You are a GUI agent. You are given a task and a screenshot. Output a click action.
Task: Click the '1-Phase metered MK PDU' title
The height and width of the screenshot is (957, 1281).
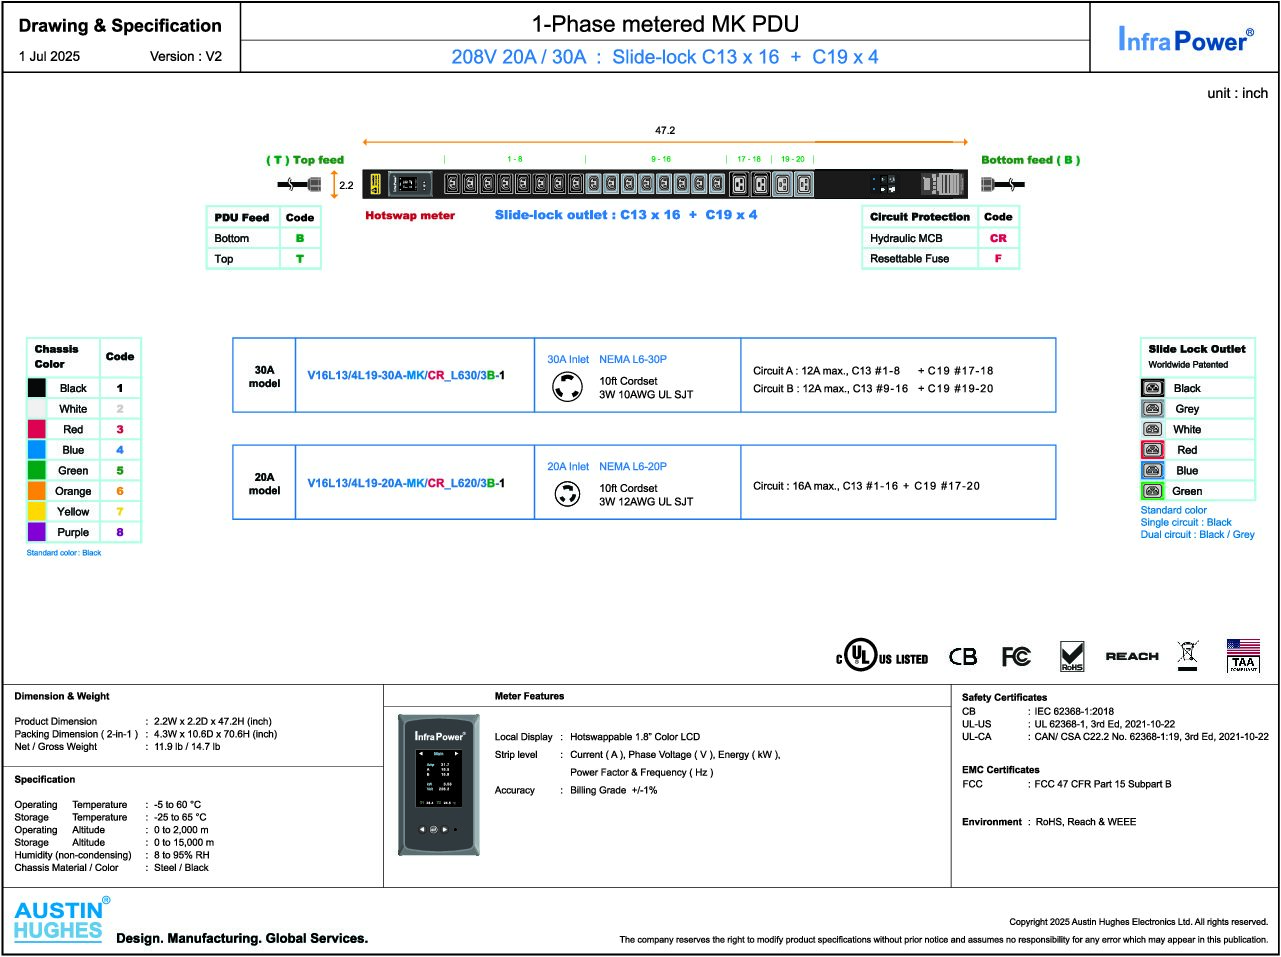click(665, 23)
